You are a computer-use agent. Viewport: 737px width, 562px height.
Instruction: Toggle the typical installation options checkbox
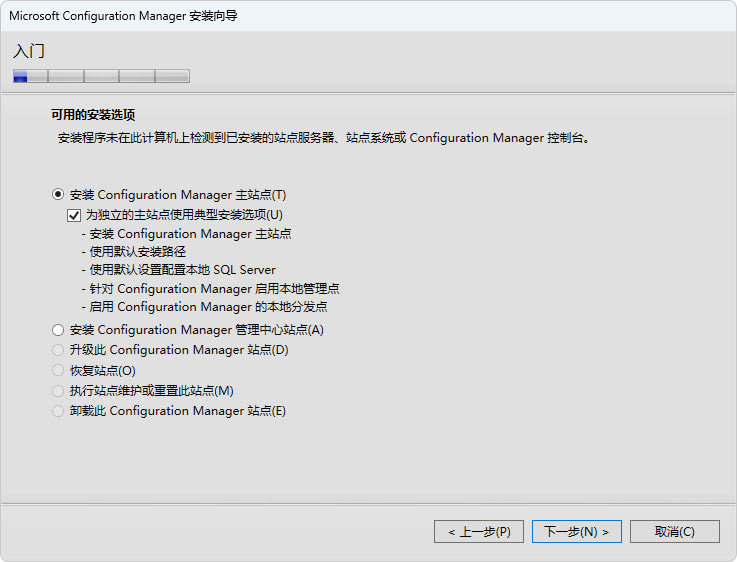coord(73,215)
